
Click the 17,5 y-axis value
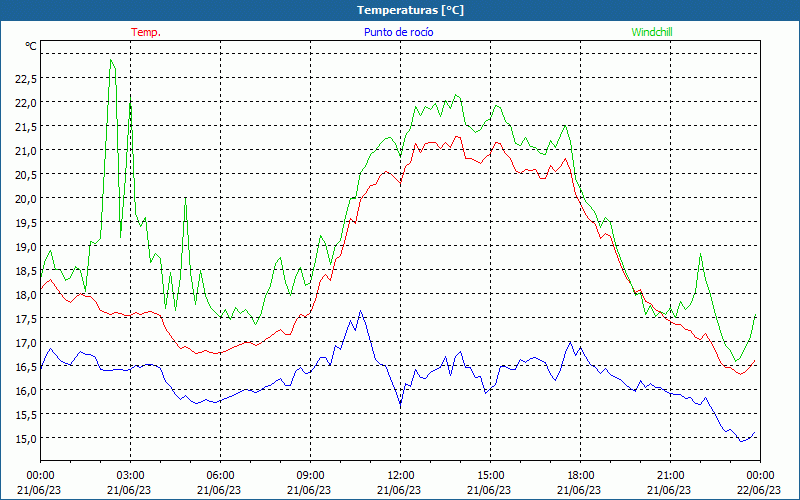click(26, 318)
